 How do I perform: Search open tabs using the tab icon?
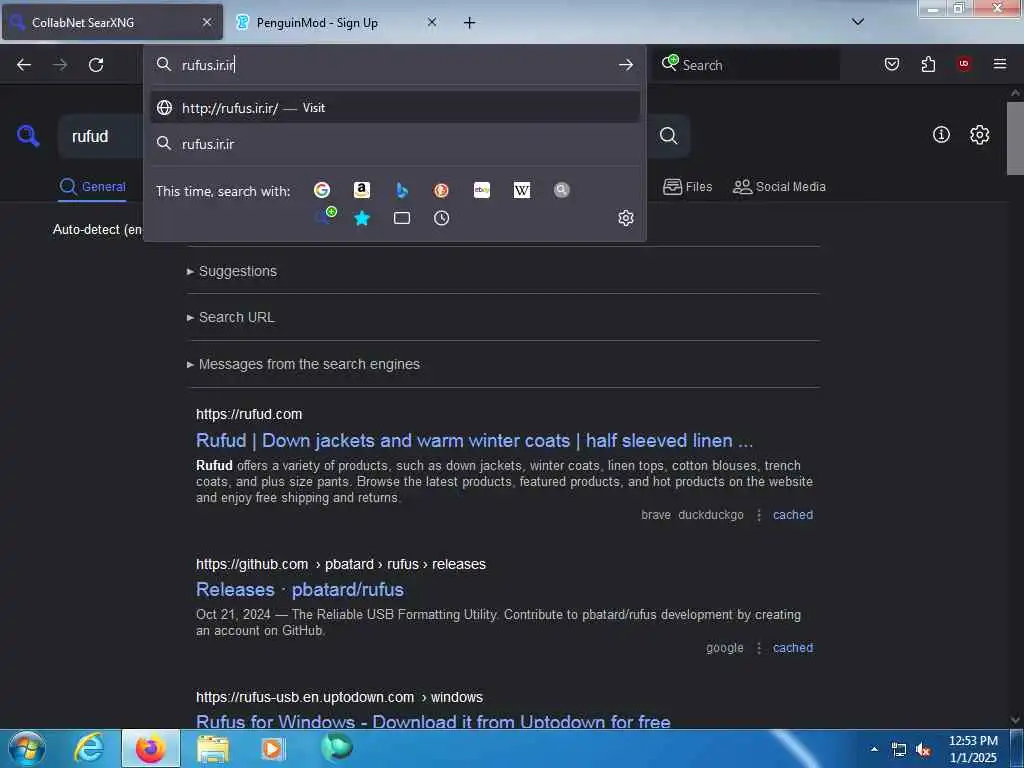click(402, 218)
